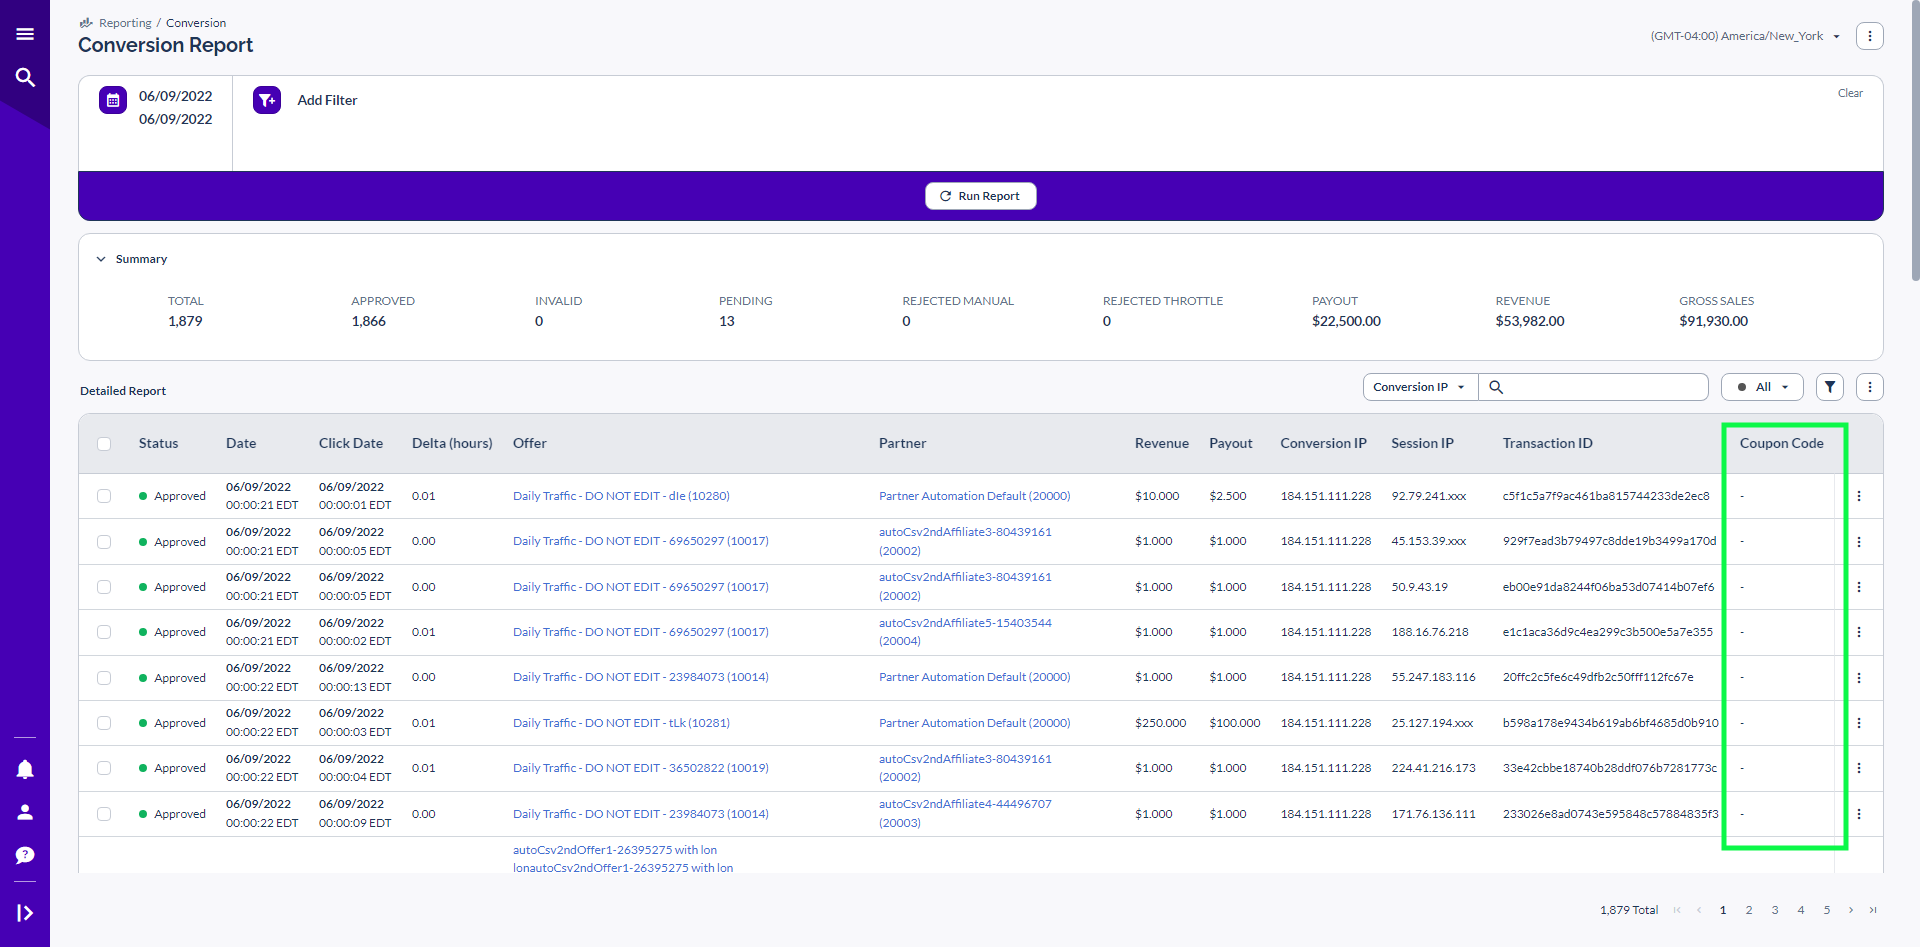
Task: Open partner autoCsv2ndAffiliate5-15403544 link
Action: (x=965, y=632)
